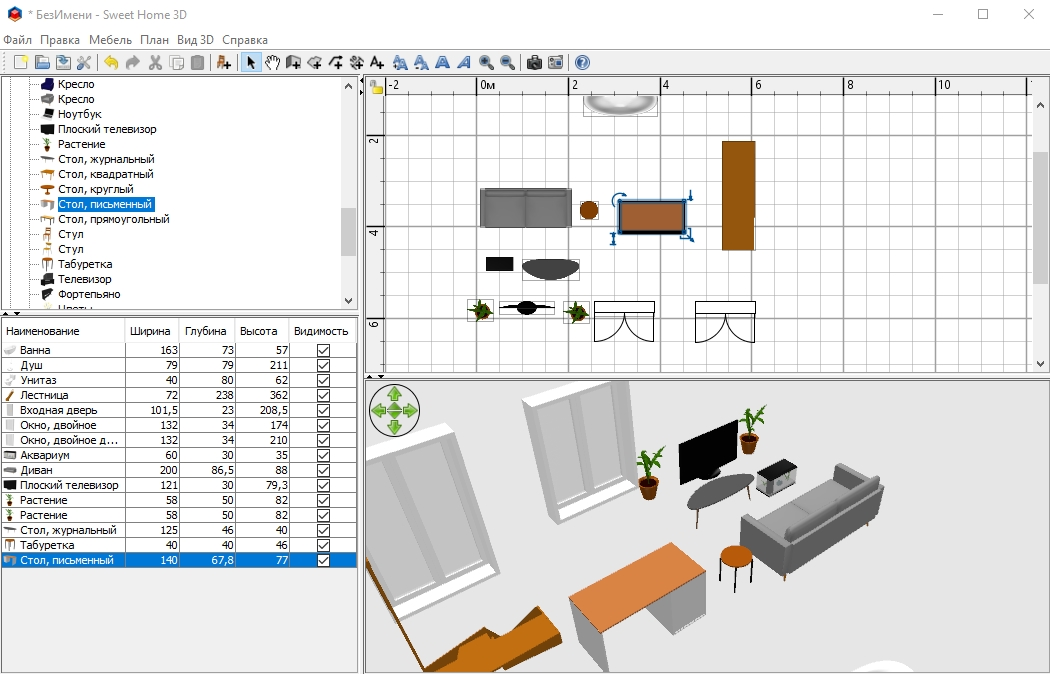Image resolution: width=1050 pixels, height=674 pixels.
Task: Select the Лестница row in the table
Action: click(x=179, y=395)
